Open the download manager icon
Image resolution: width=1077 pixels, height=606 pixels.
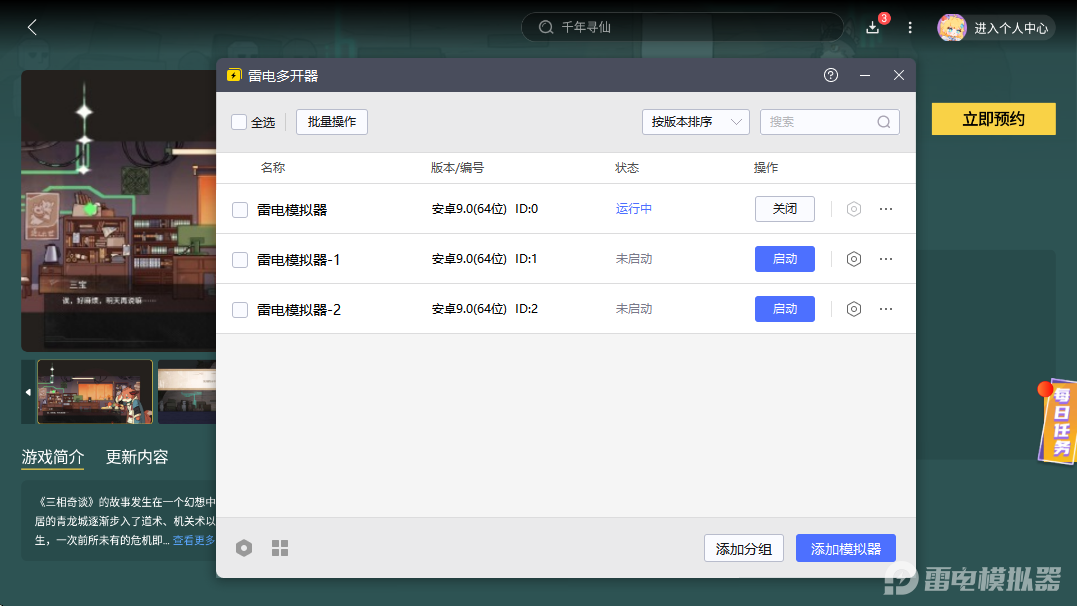(x=873, y=28)
